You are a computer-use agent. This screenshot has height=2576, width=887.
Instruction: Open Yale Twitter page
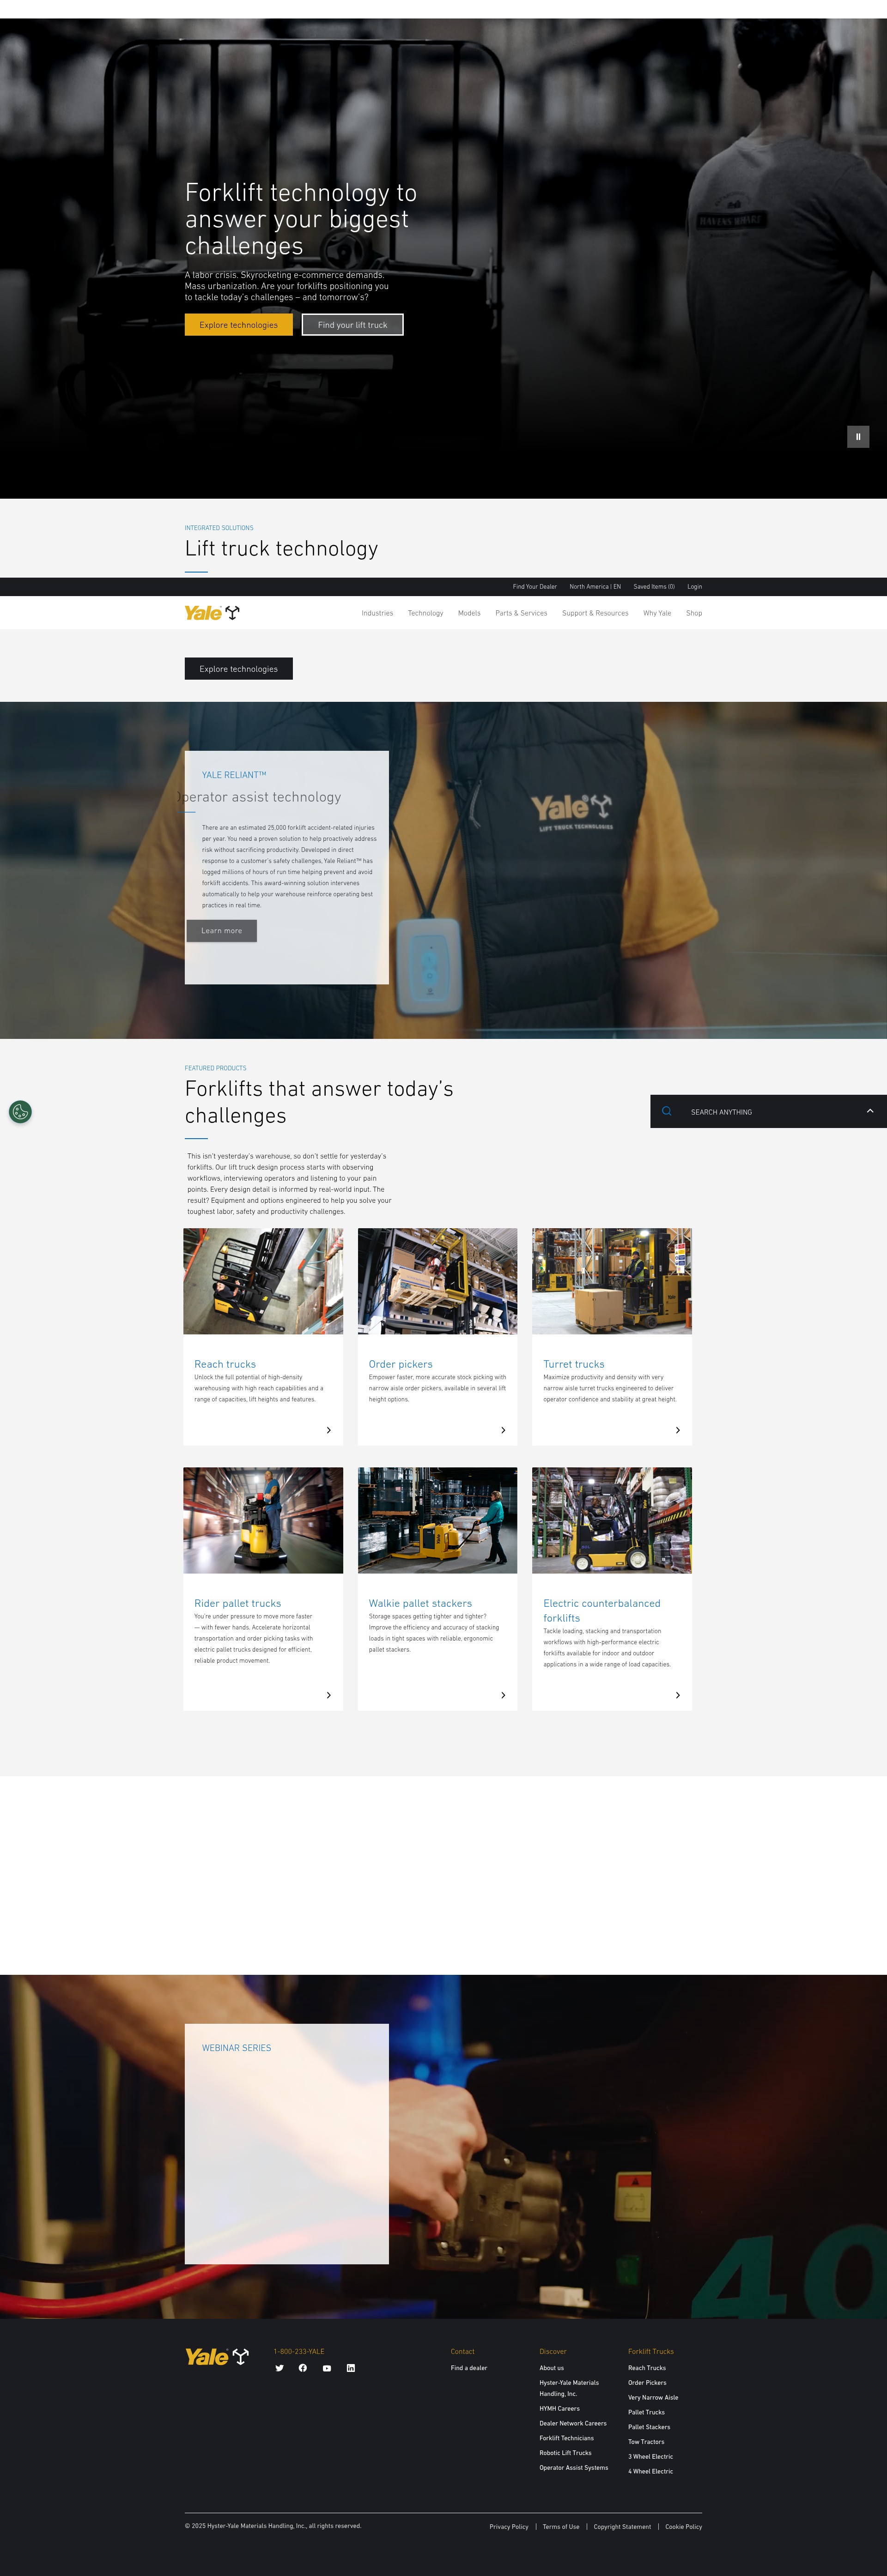(x=279, y=2368)
